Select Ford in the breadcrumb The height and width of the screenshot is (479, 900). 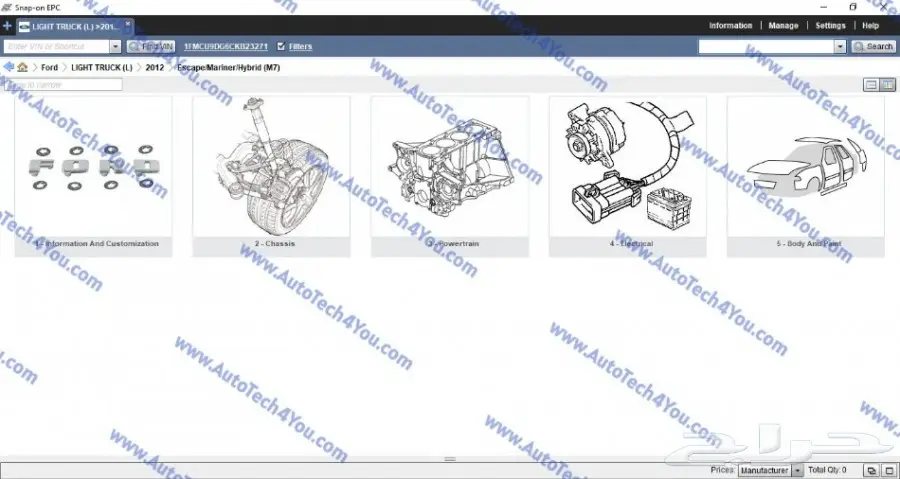tap(49, 68)
